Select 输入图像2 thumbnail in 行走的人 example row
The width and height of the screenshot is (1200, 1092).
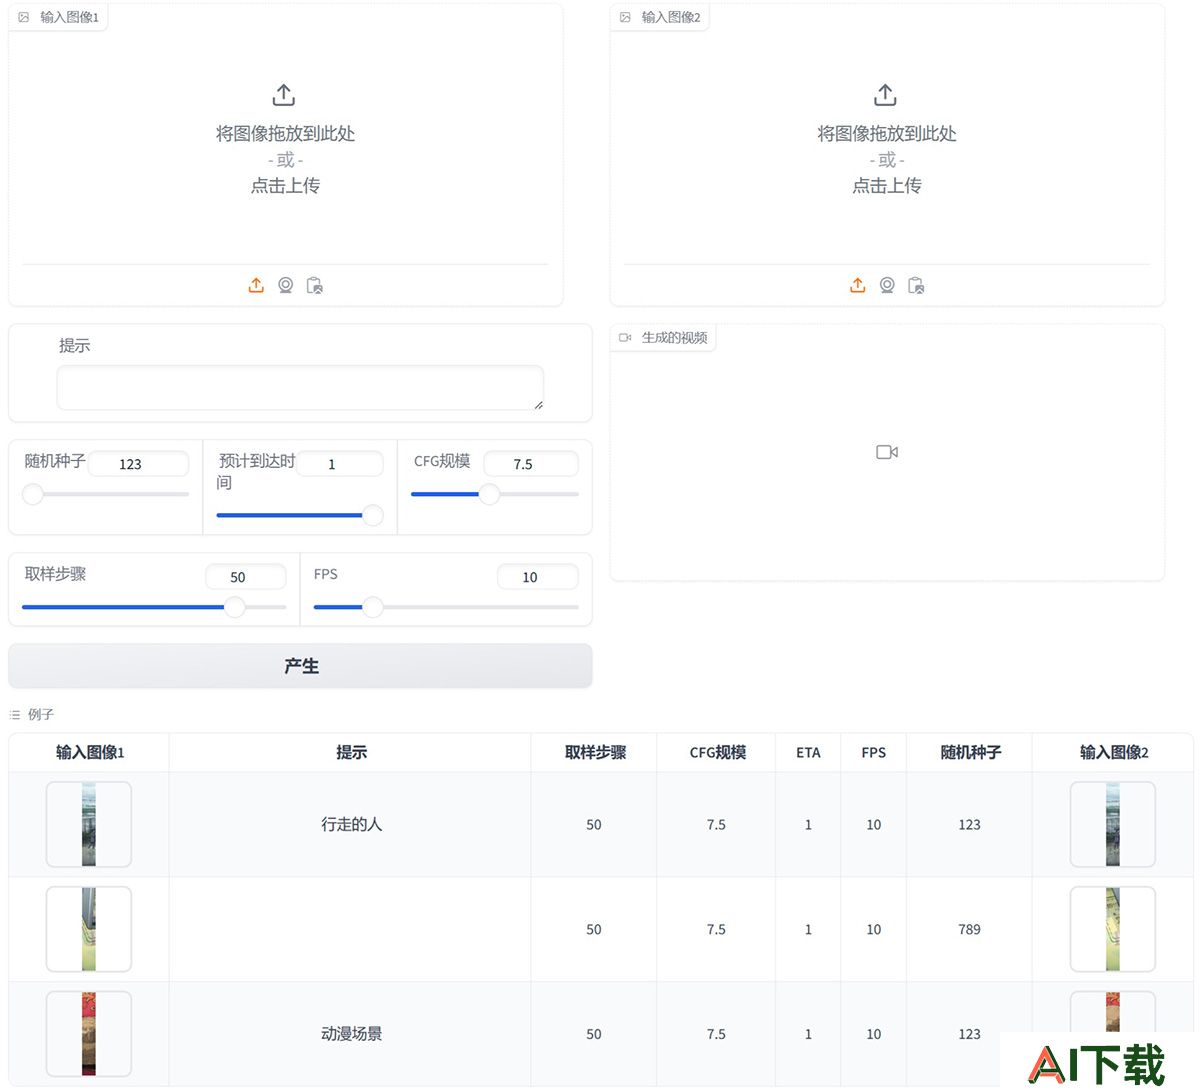[1113, 824]
